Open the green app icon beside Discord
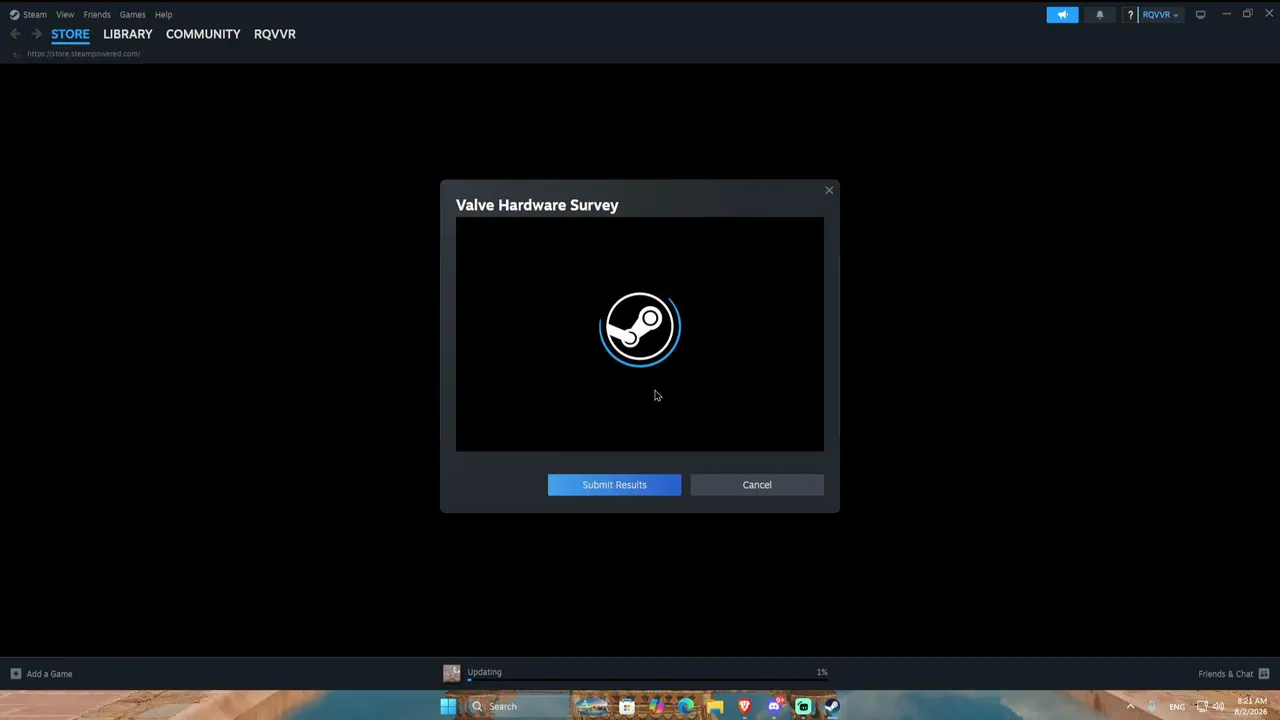1280x720 pixels. (x=803, y=707)
